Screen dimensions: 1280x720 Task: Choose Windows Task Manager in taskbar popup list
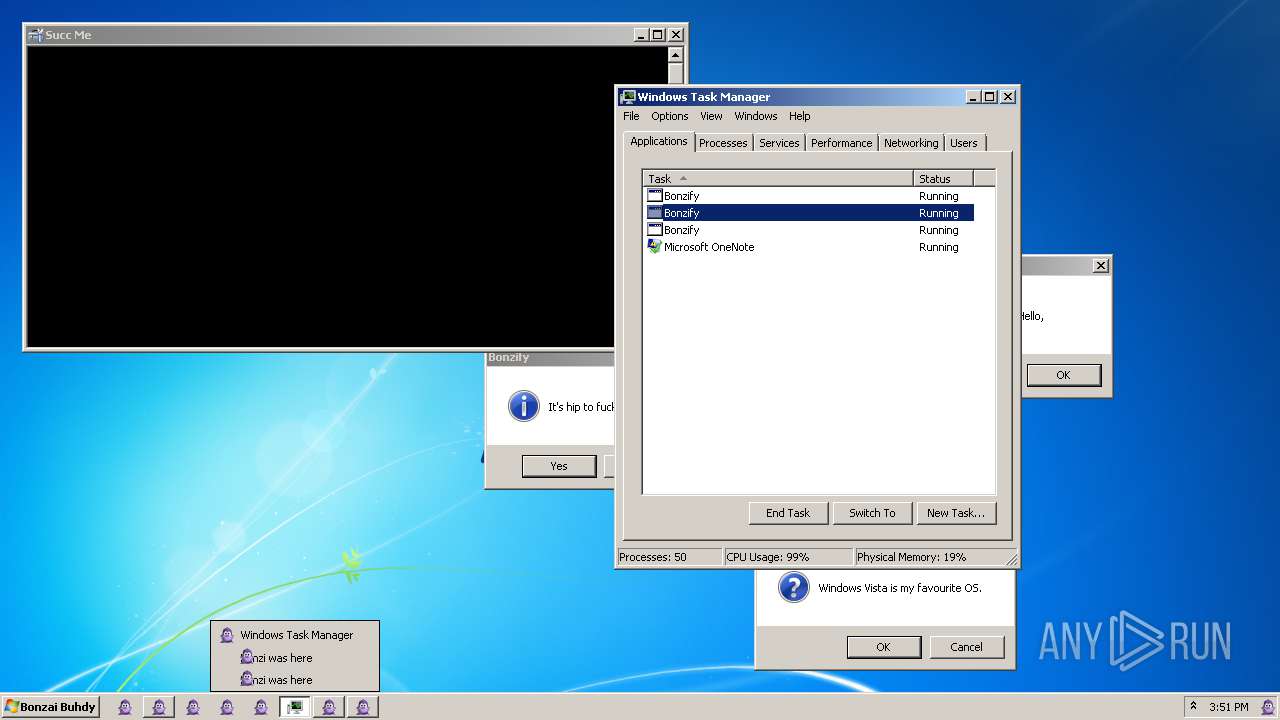pyautogui.click(x=295, y=635)
